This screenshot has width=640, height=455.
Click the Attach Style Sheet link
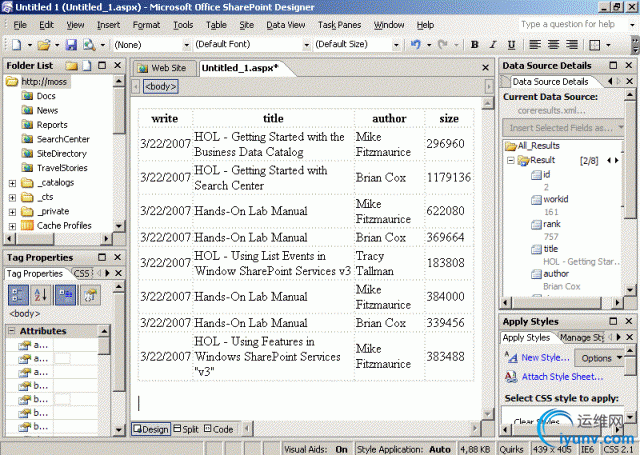pos(562,377)
